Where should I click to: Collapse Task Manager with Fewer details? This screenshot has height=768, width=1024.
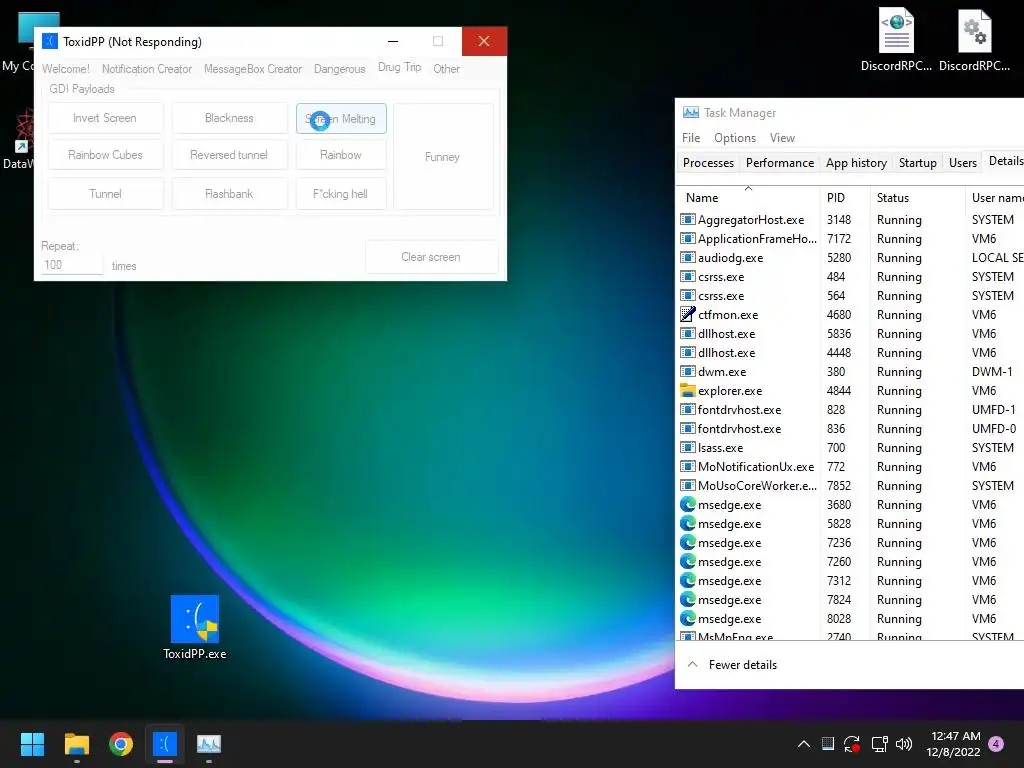click(732, 665)
